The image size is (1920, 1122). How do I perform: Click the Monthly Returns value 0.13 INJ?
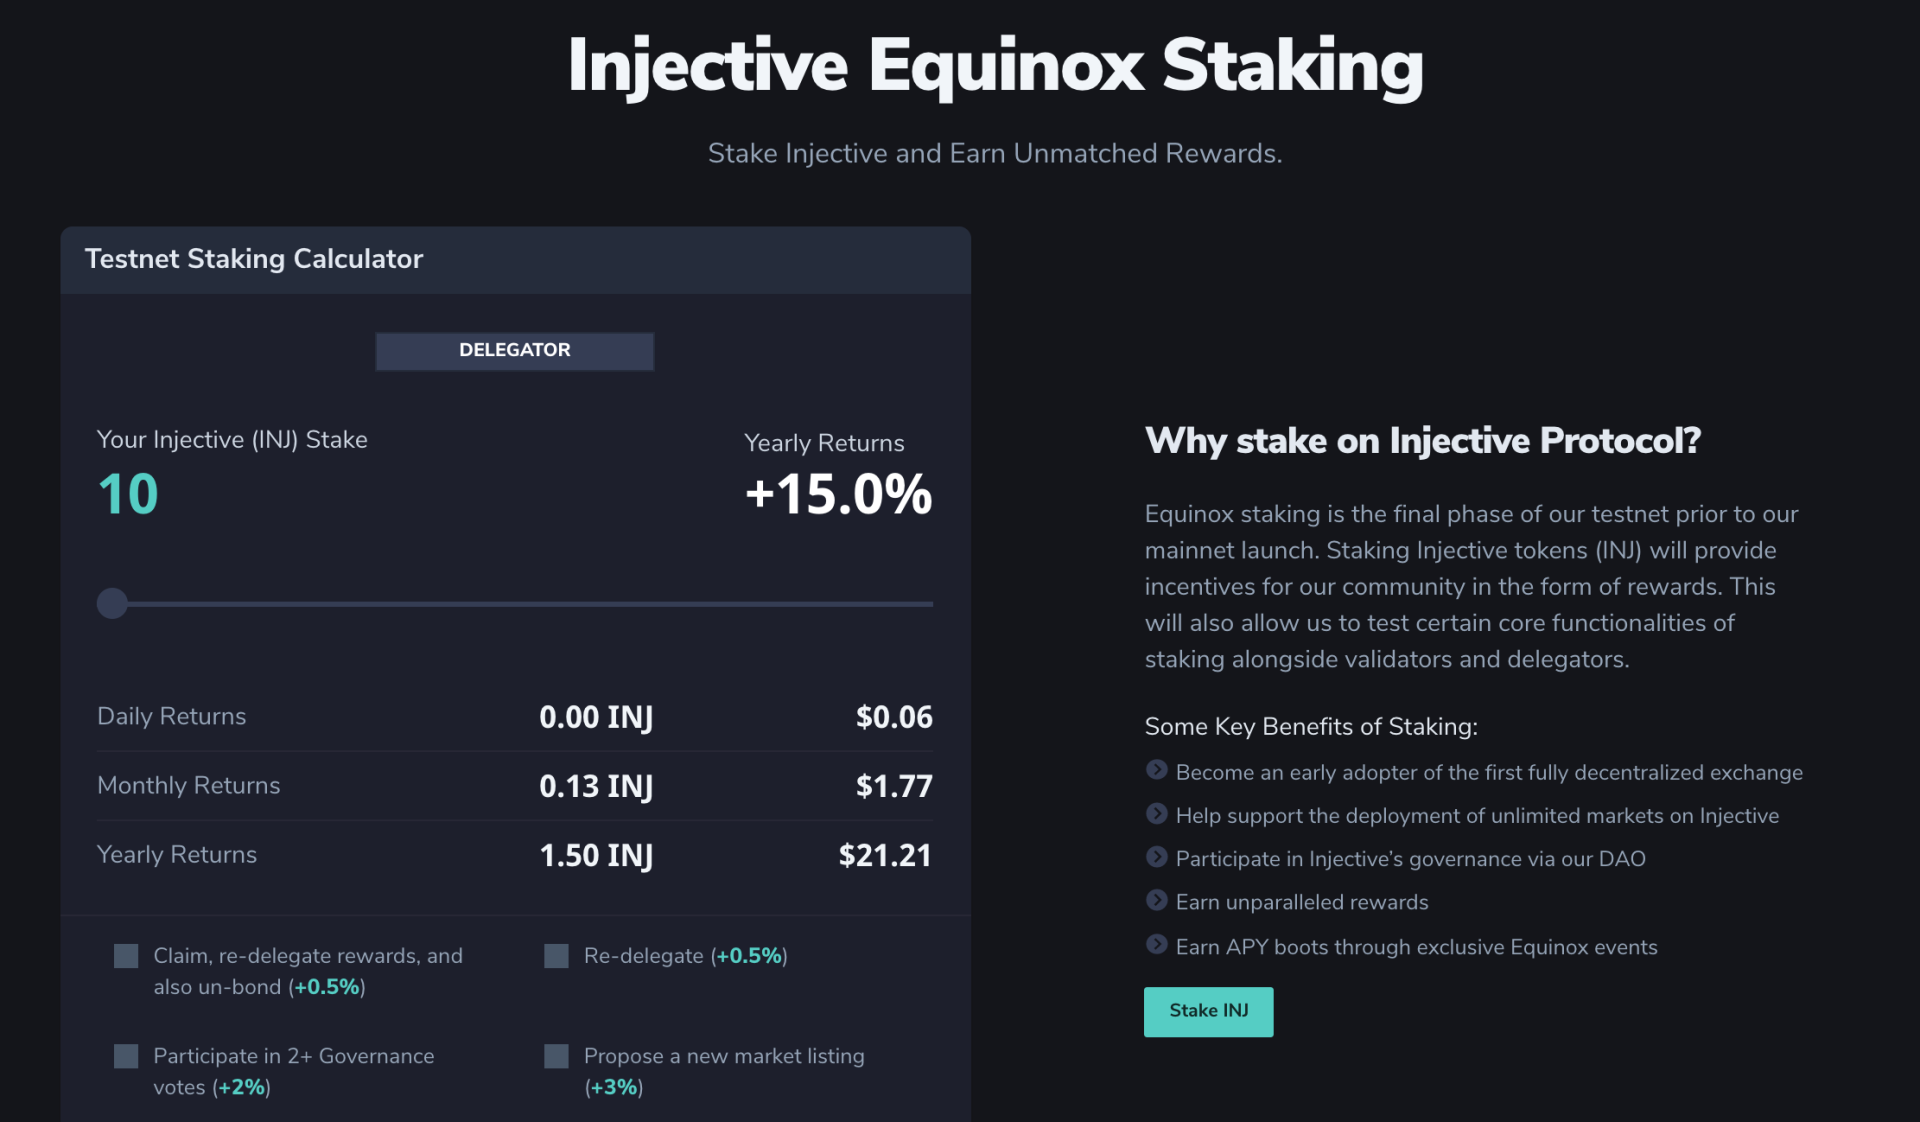(596, 786)
